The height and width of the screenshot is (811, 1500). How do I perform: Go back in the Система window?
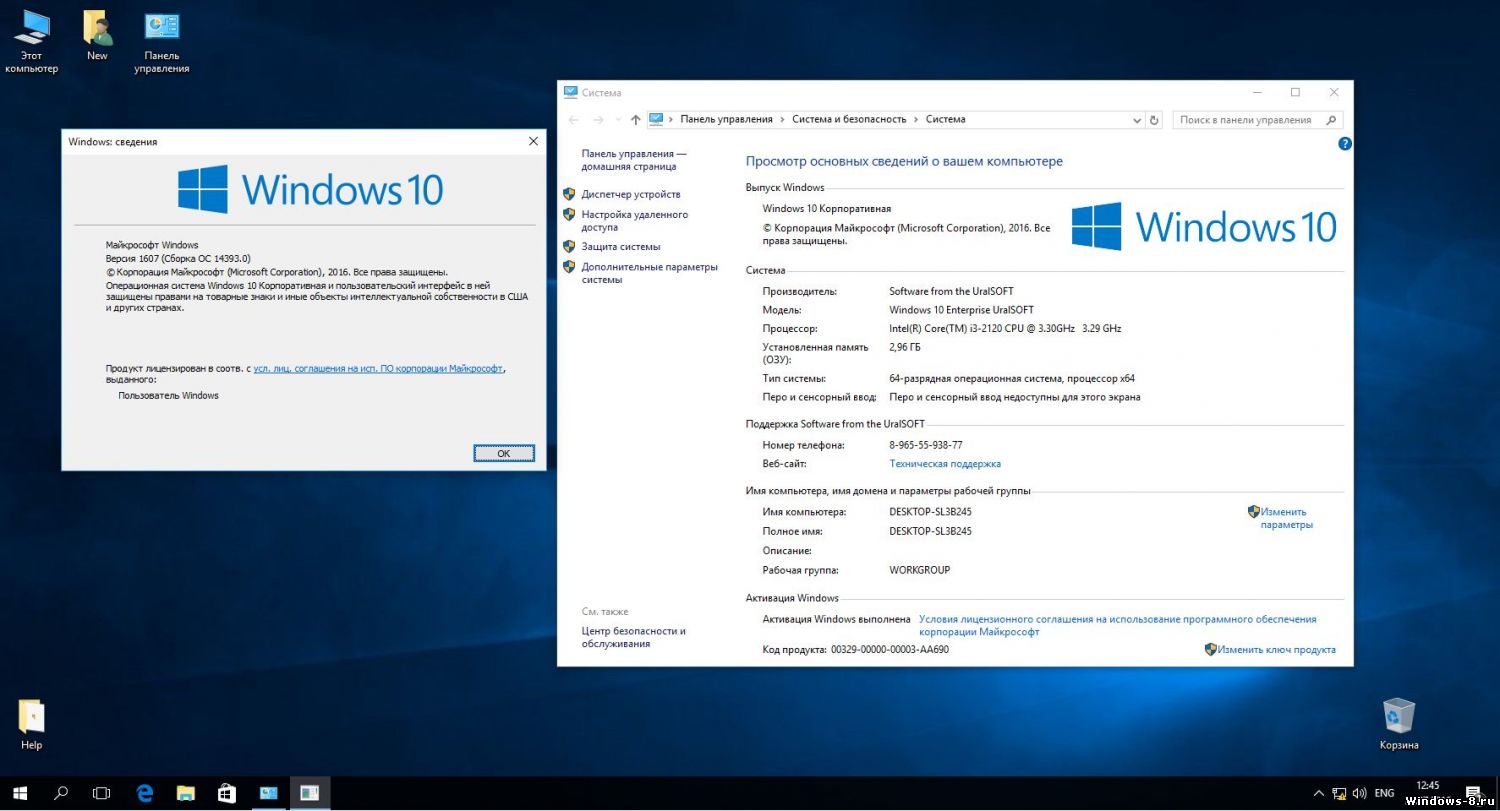tap(573, 120)
